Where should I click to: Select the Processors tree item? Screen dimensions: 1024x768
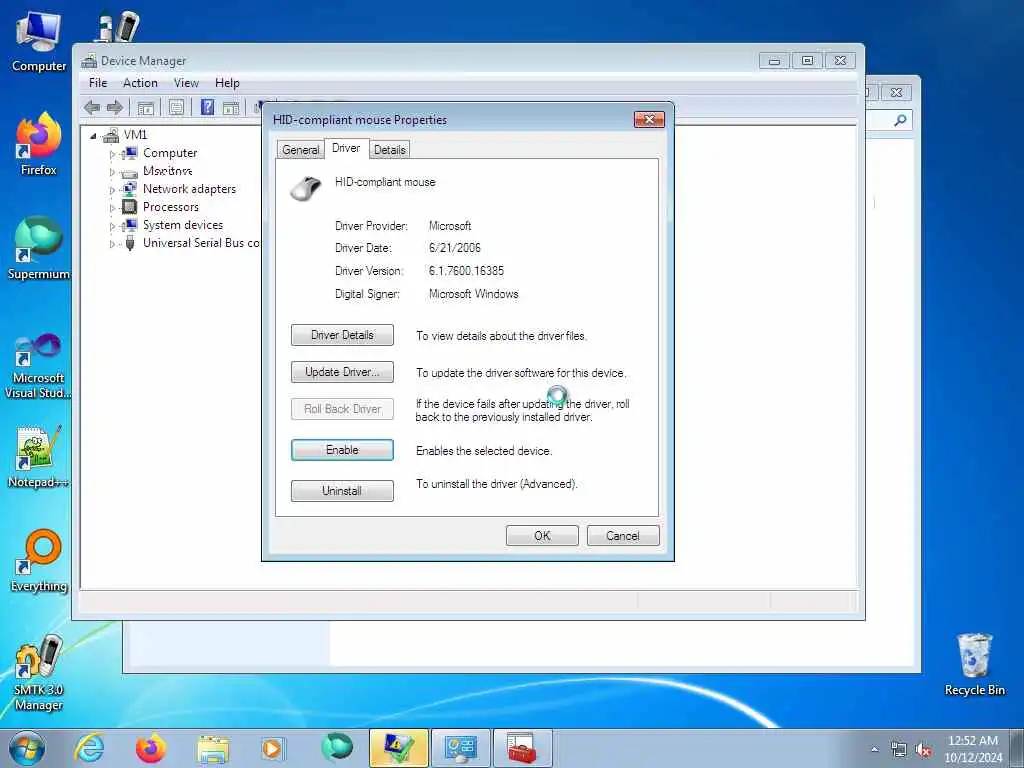click(170, 207)
